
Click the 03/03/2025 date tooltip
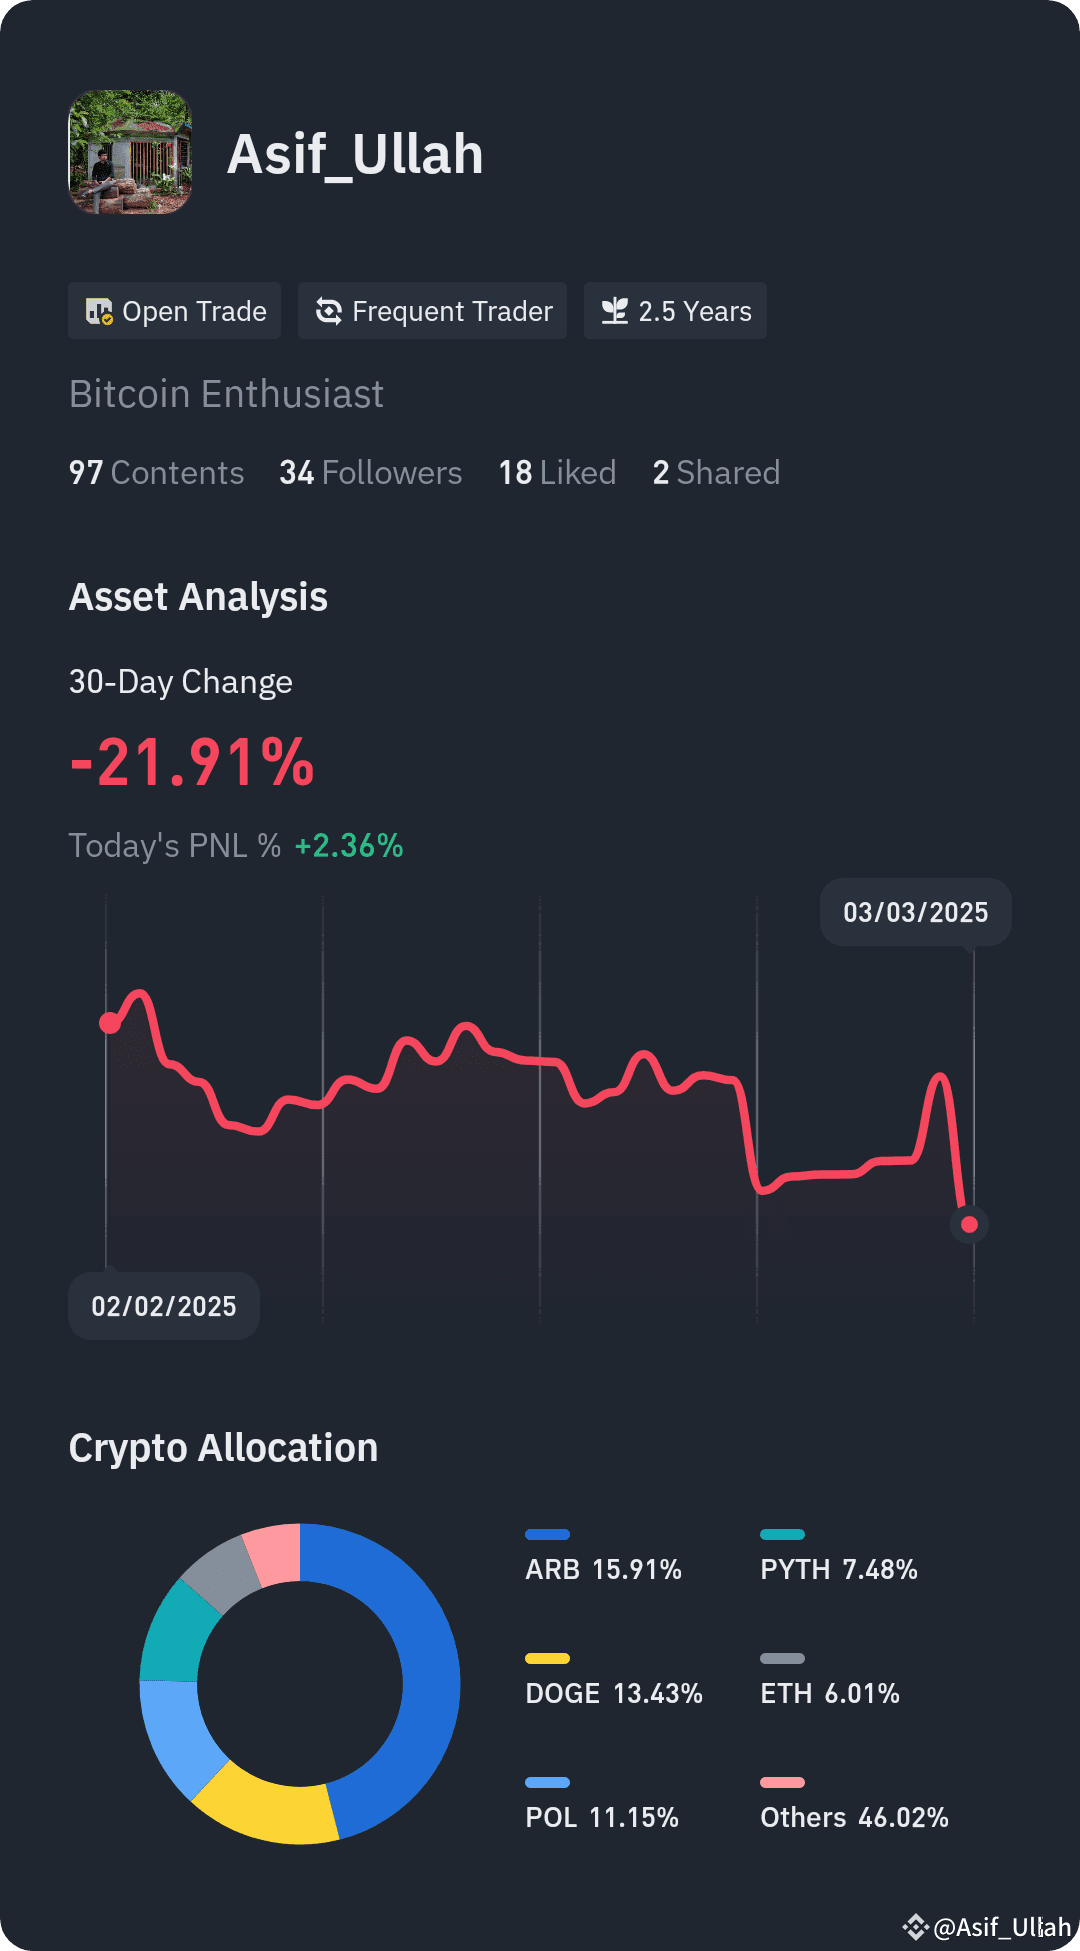click(x=914, y=911)
